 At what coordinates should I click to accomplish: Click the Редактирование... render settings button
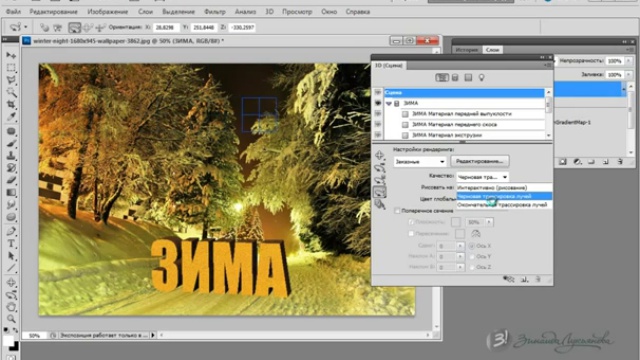tap(480, 161)
